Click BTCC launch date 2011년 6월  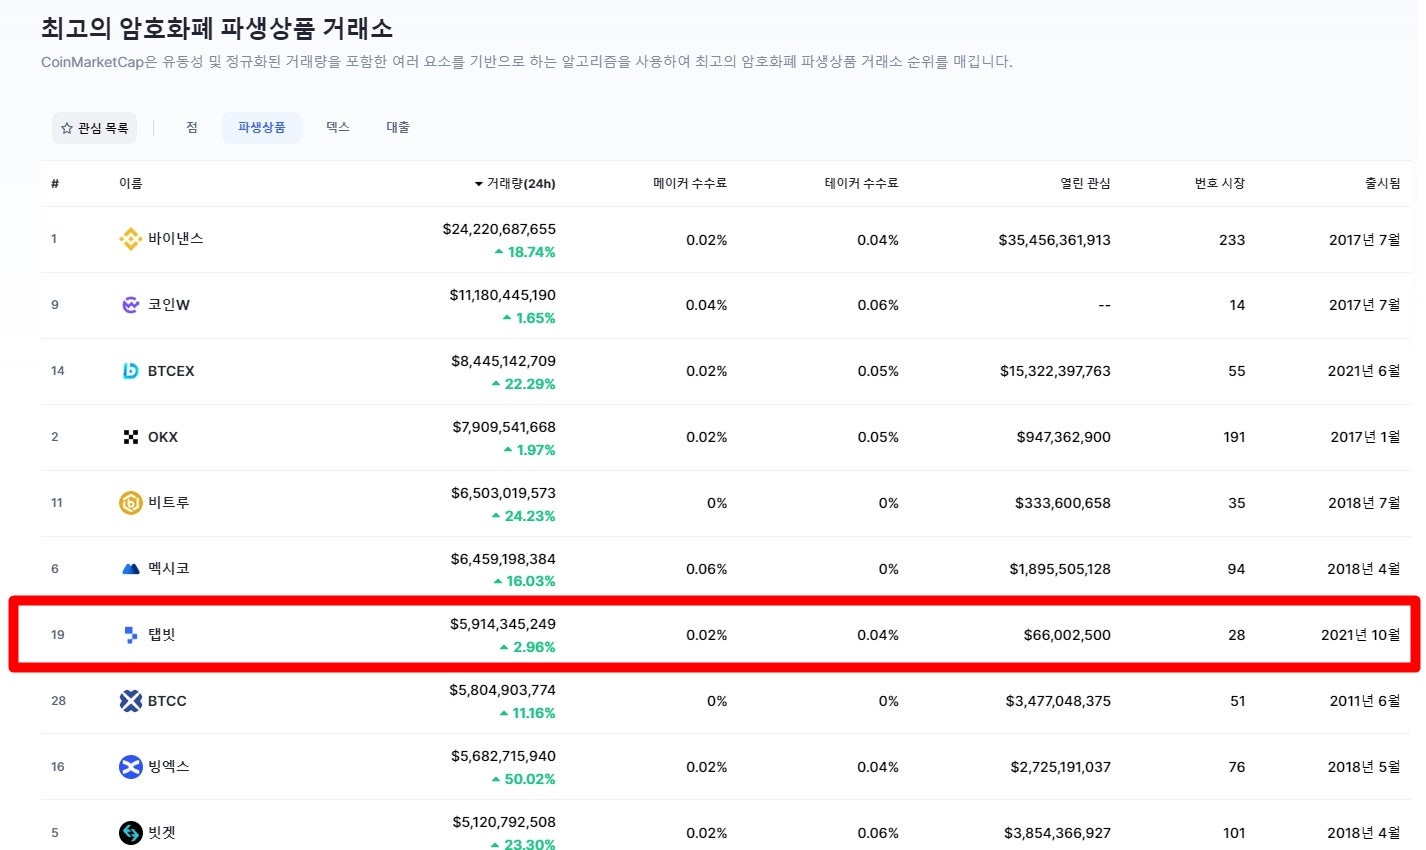pos(1365,701)
